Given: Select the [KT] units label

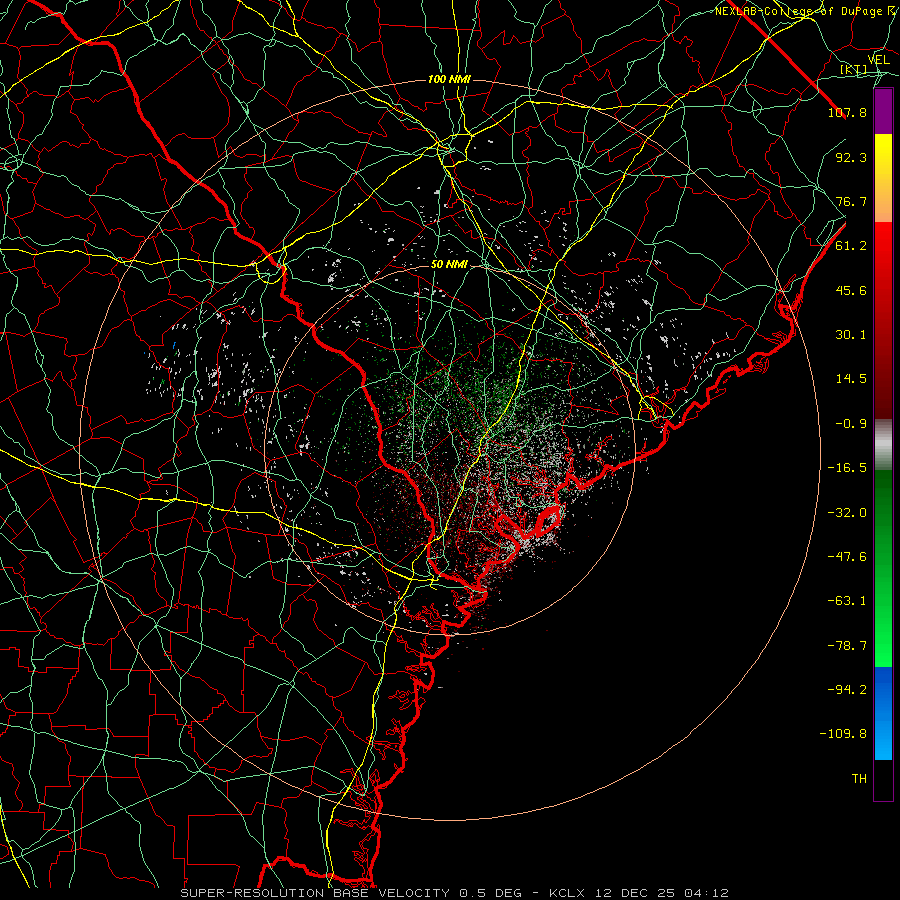Looking at the screenshot, I should (854, 69).
